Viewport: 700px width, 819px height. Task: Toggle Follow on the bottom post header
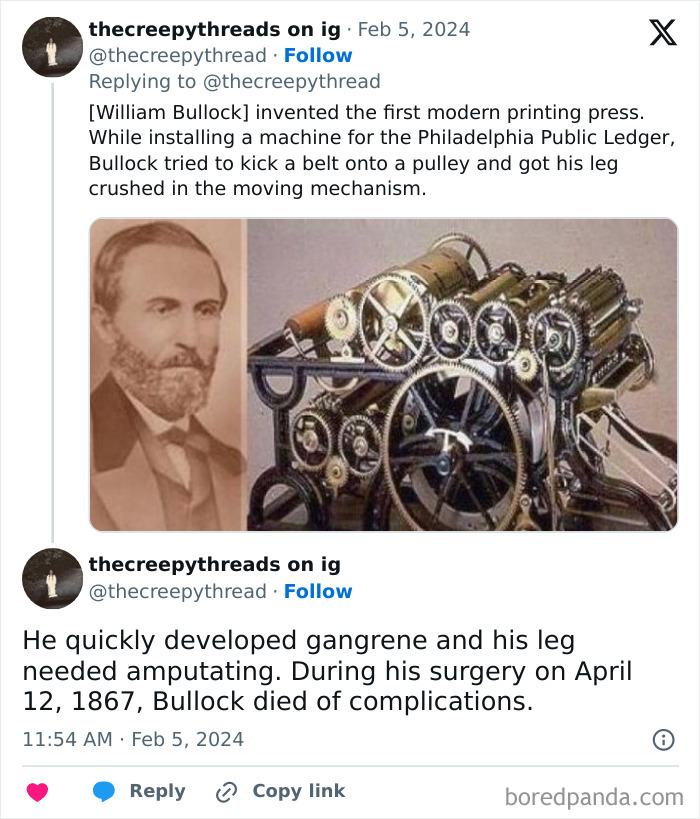coord(319,591)
